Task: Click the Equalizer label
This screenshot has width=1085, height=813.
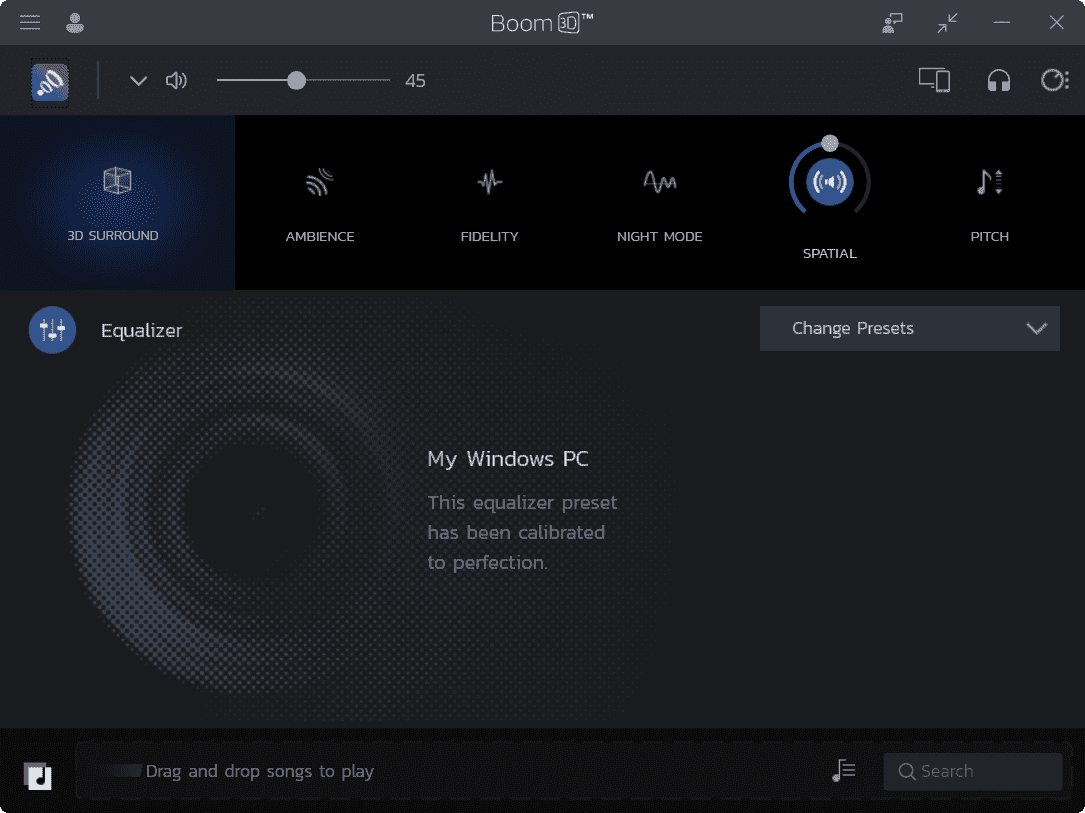Action: [x=141, y=331]
